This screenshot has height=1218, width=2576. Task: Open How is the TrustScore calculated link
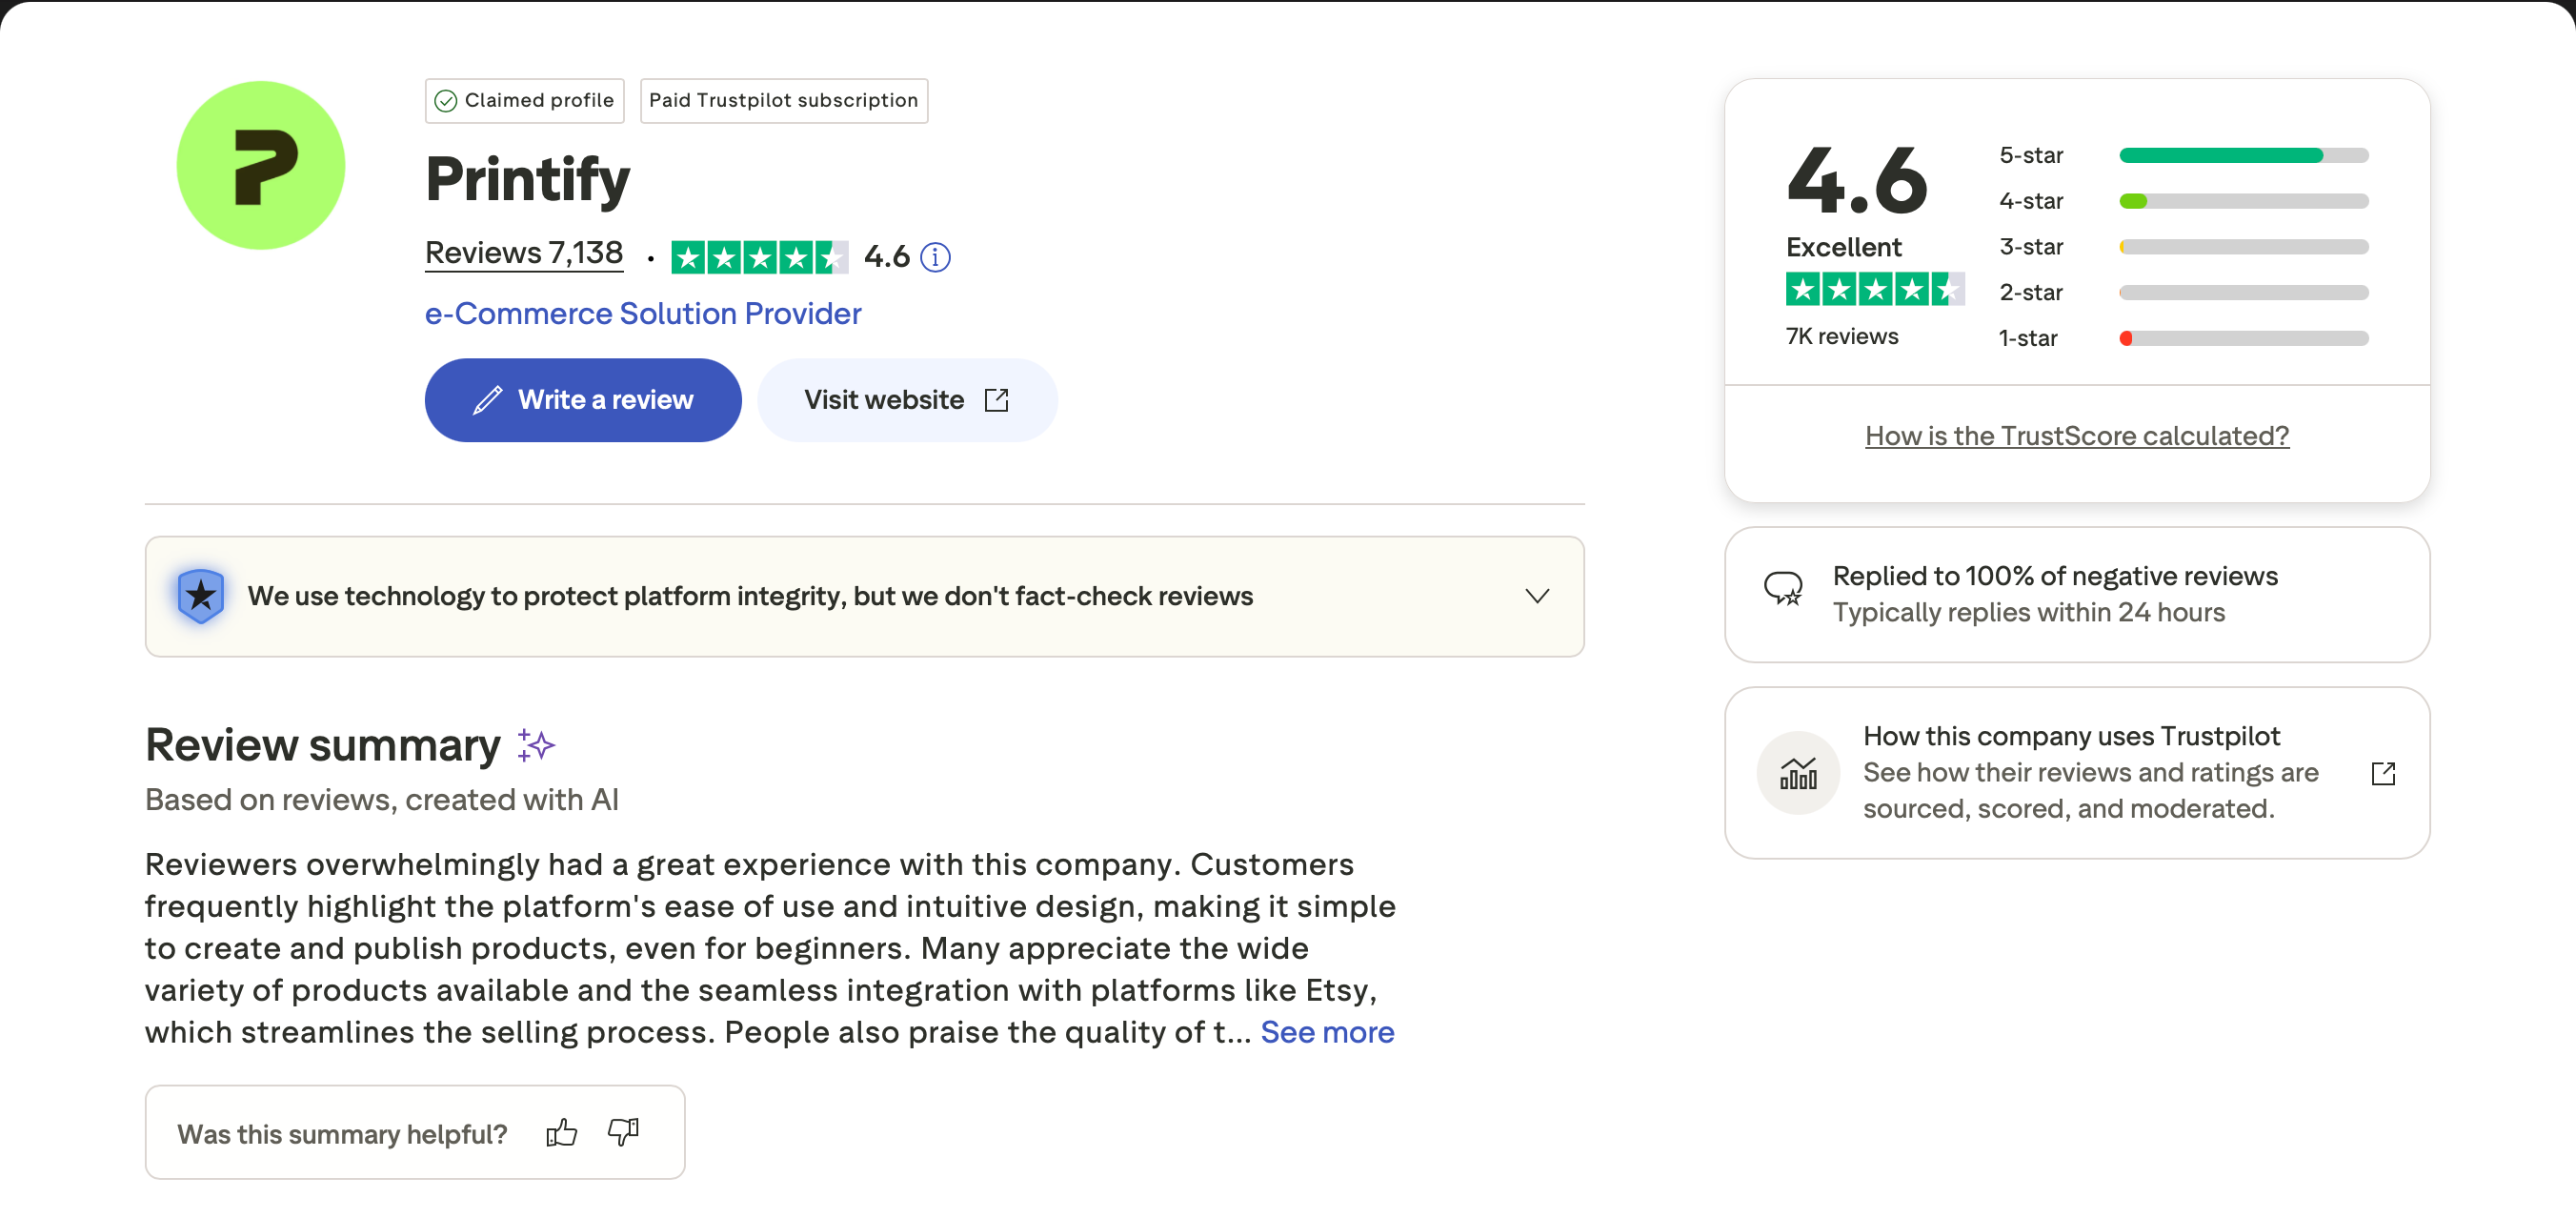(2076, 436)
